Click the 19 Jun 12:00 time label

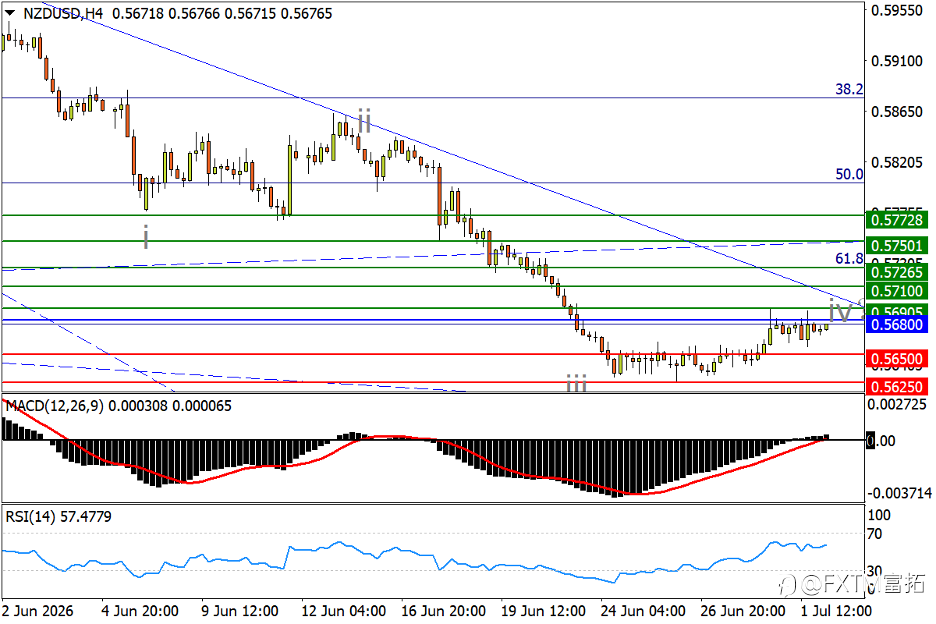coord(543,611)
